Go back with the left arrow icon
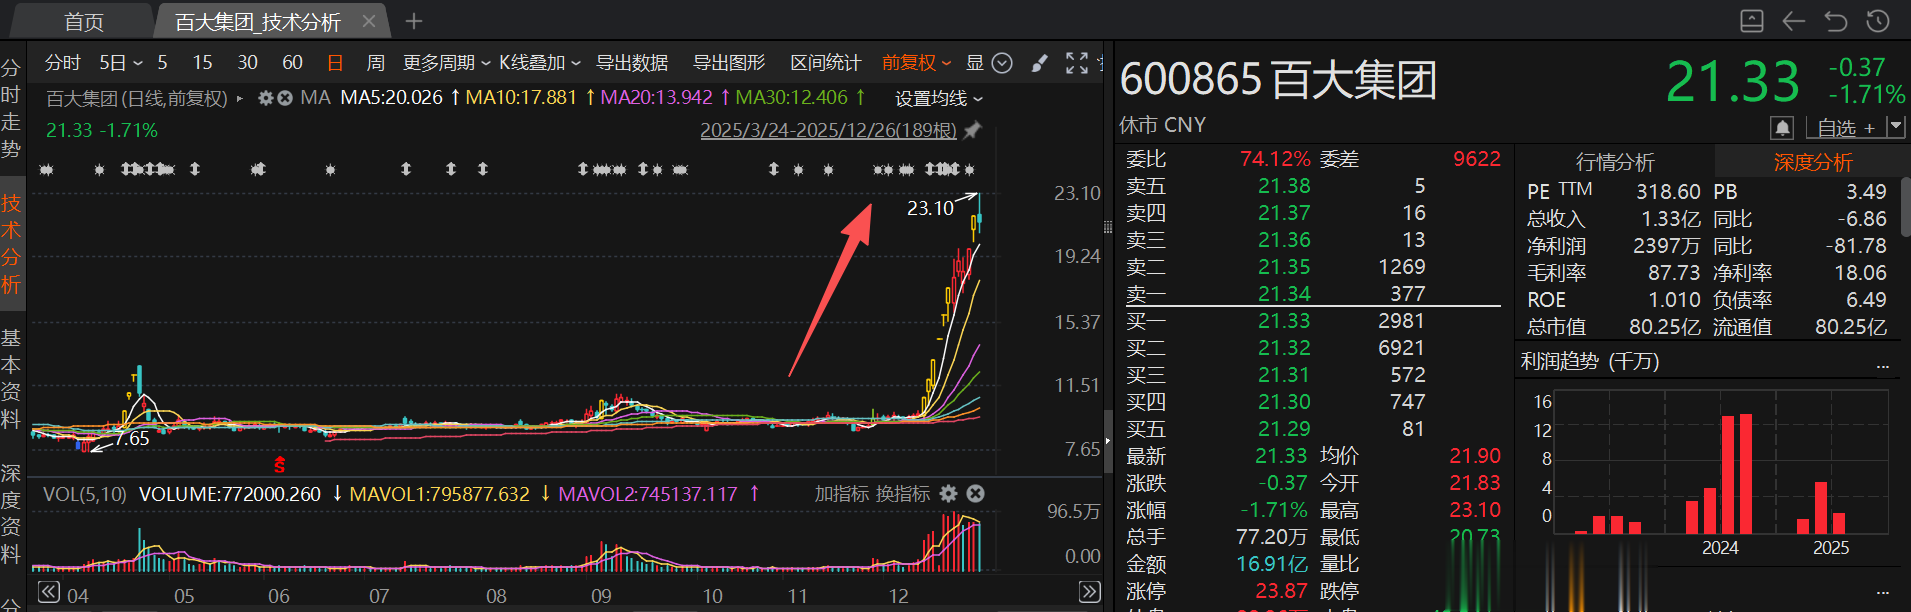The height and width of the screenshot is (612, 1911). tap(1793, 20)
